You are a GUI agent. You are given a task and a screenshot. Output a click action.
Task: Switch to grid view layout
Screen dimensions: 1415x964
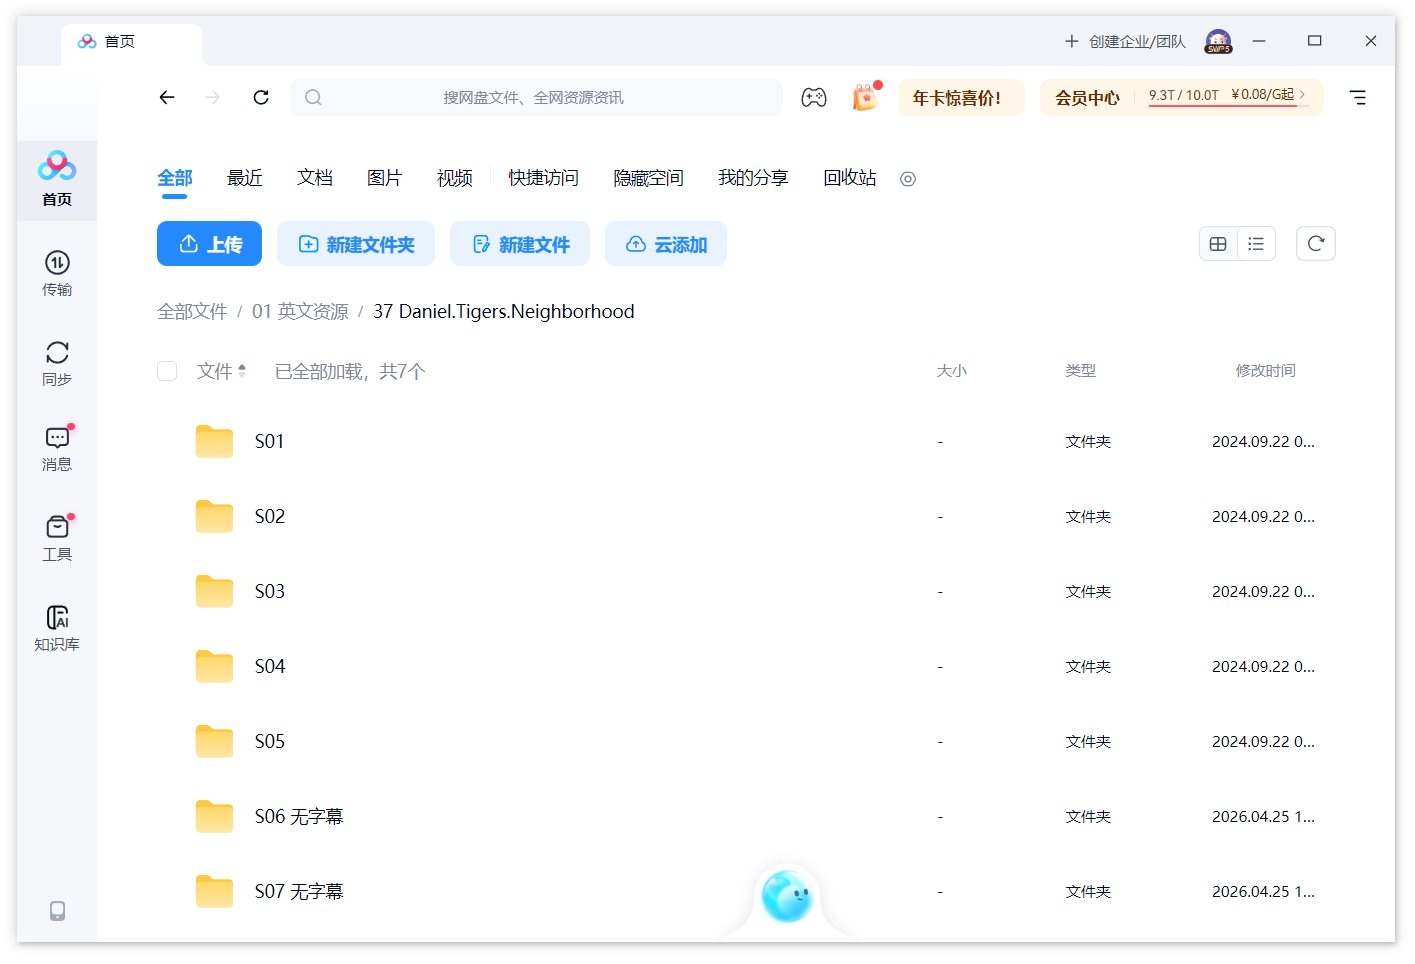tap(1218, 244)
